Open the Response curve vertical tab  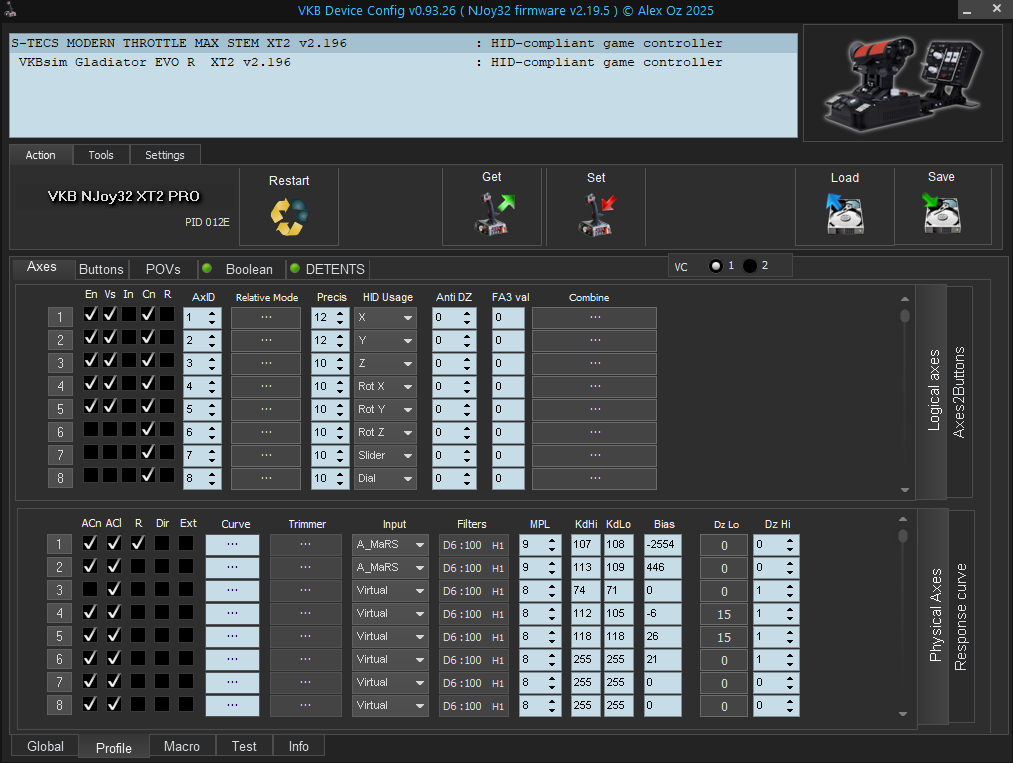coord(961,617)
